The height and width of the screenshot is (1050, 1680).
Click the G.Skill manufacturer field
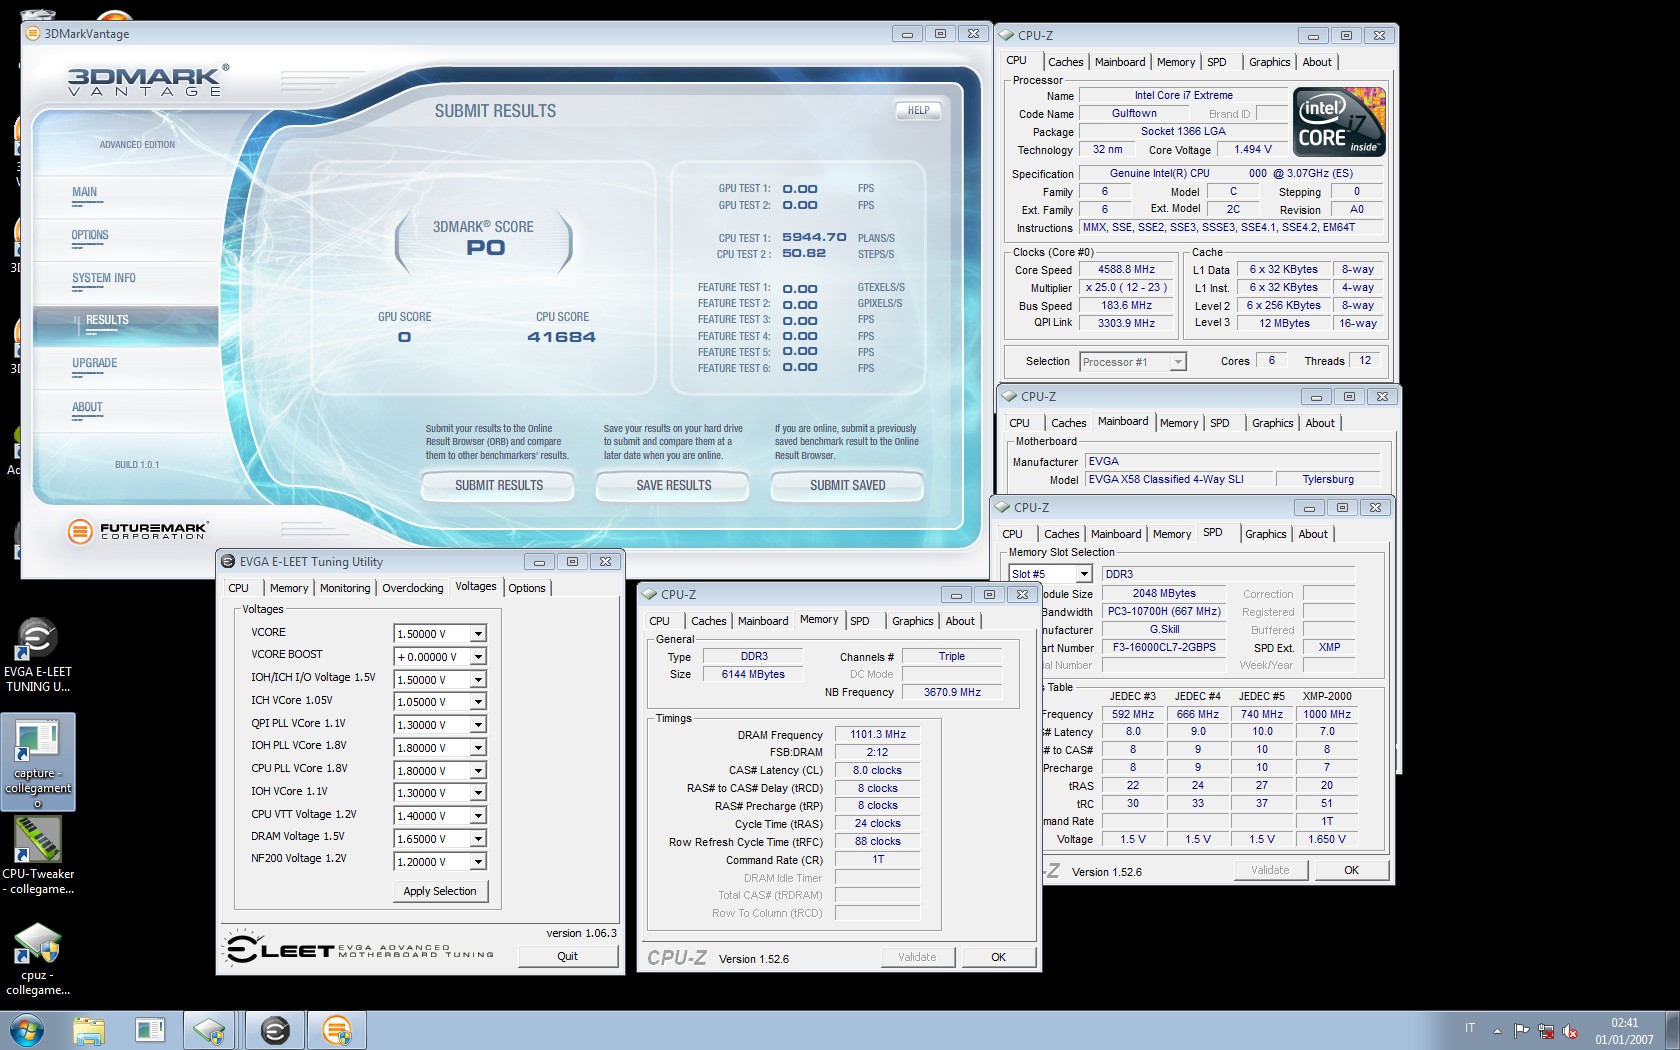(1164, 630)
